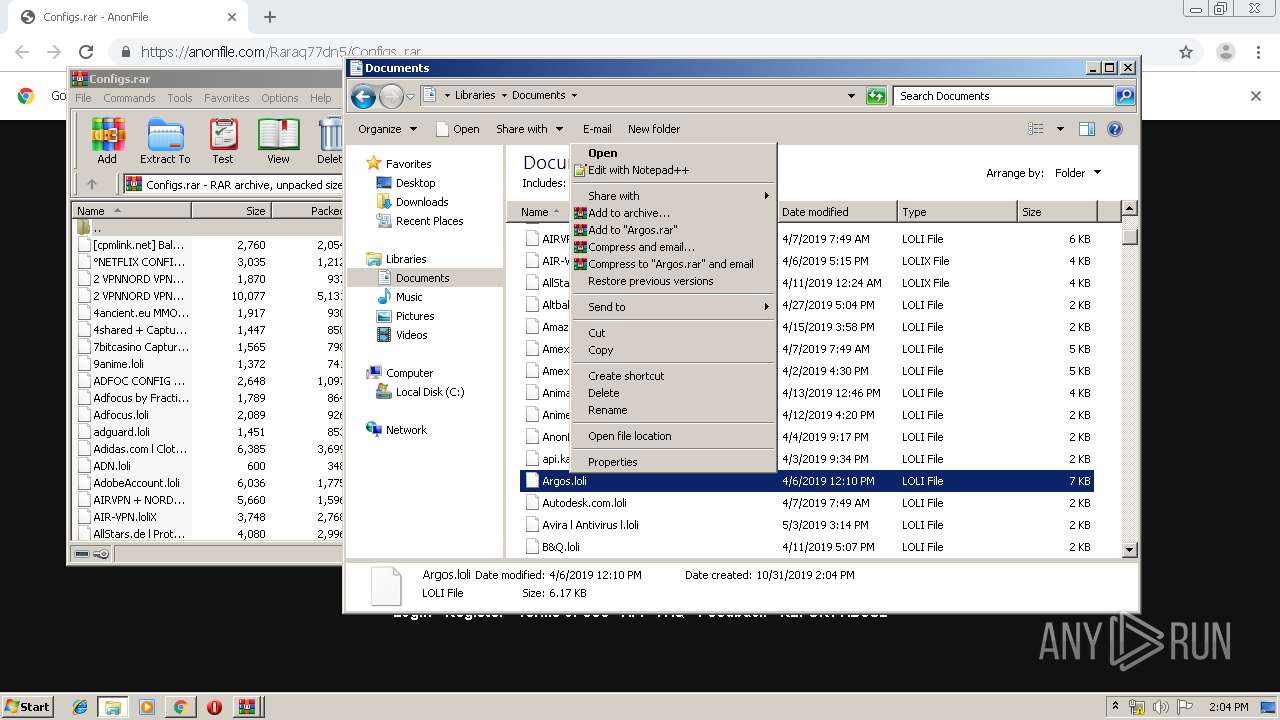
Task: Go up one level in WinRAR
Action: (92, 184)
